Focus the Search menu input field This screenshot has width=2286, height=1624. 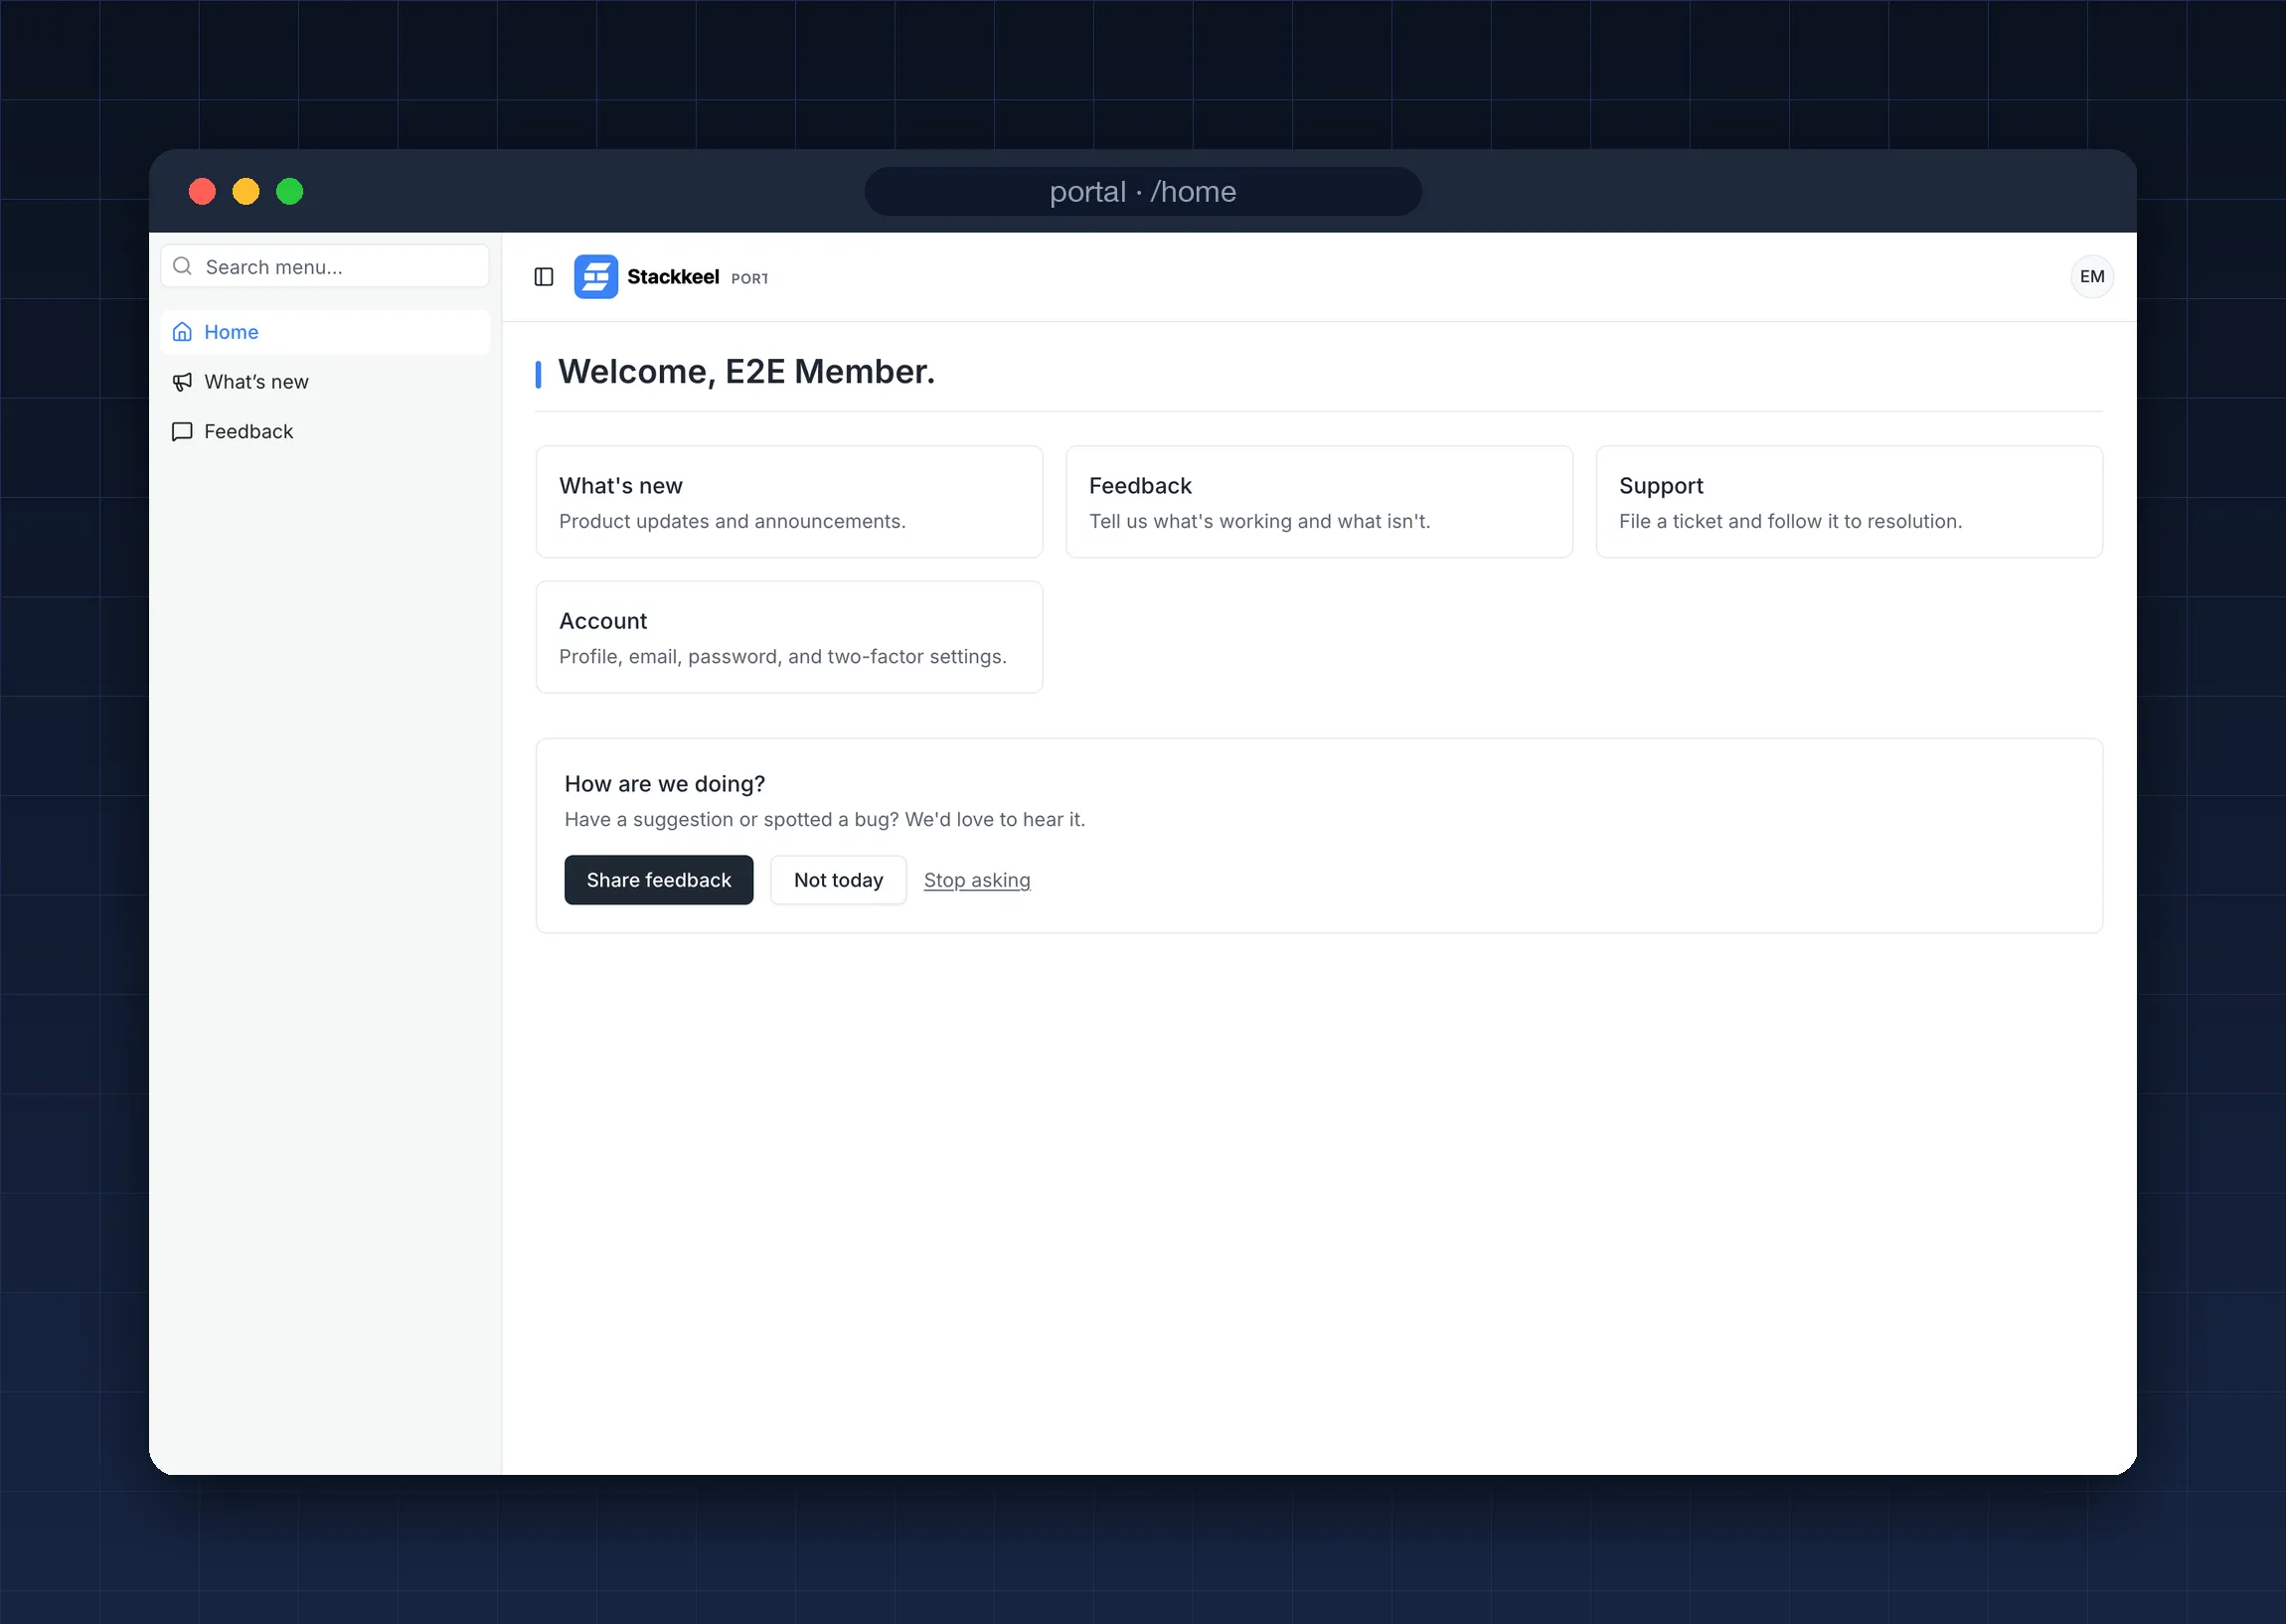coord(325,266)
